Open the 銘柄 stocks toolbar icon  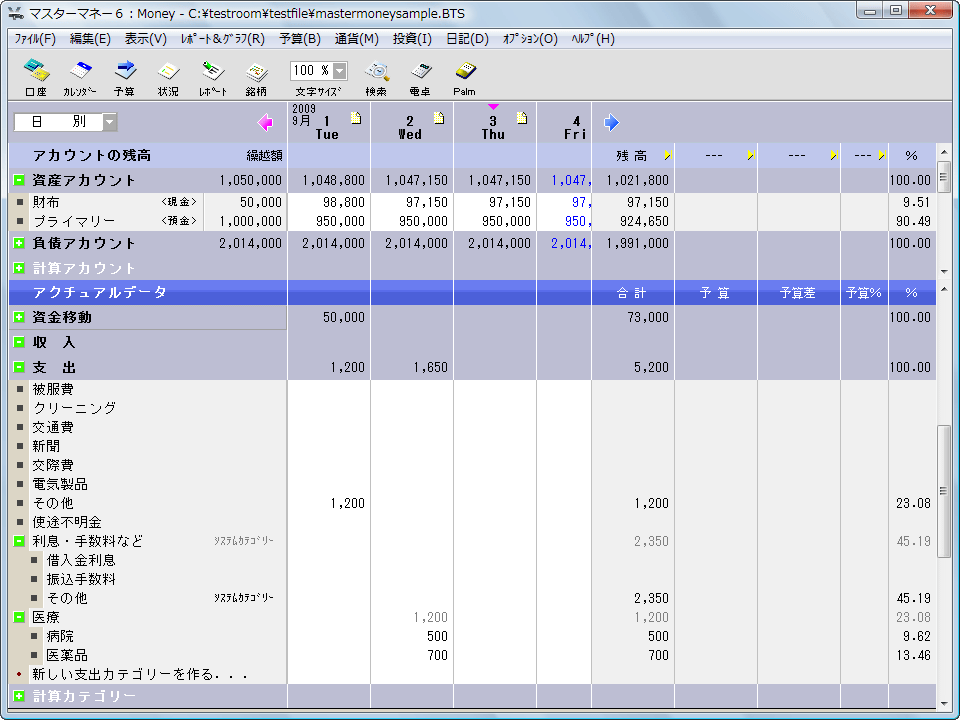click(256, 78)
